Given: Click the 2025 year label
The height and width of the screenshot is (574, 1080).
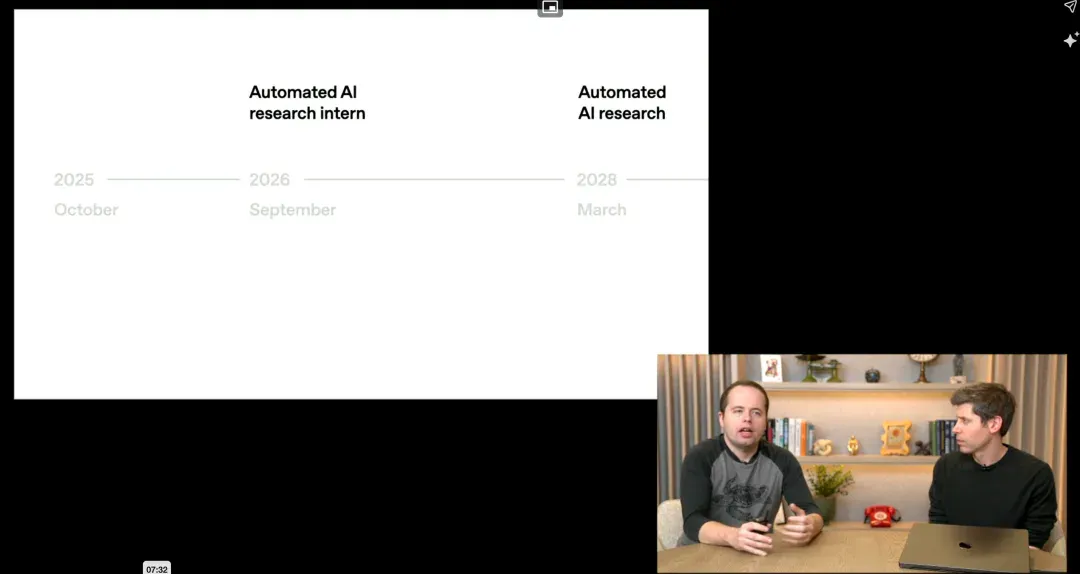Looking at the screenshot, I should coord(74,180).
